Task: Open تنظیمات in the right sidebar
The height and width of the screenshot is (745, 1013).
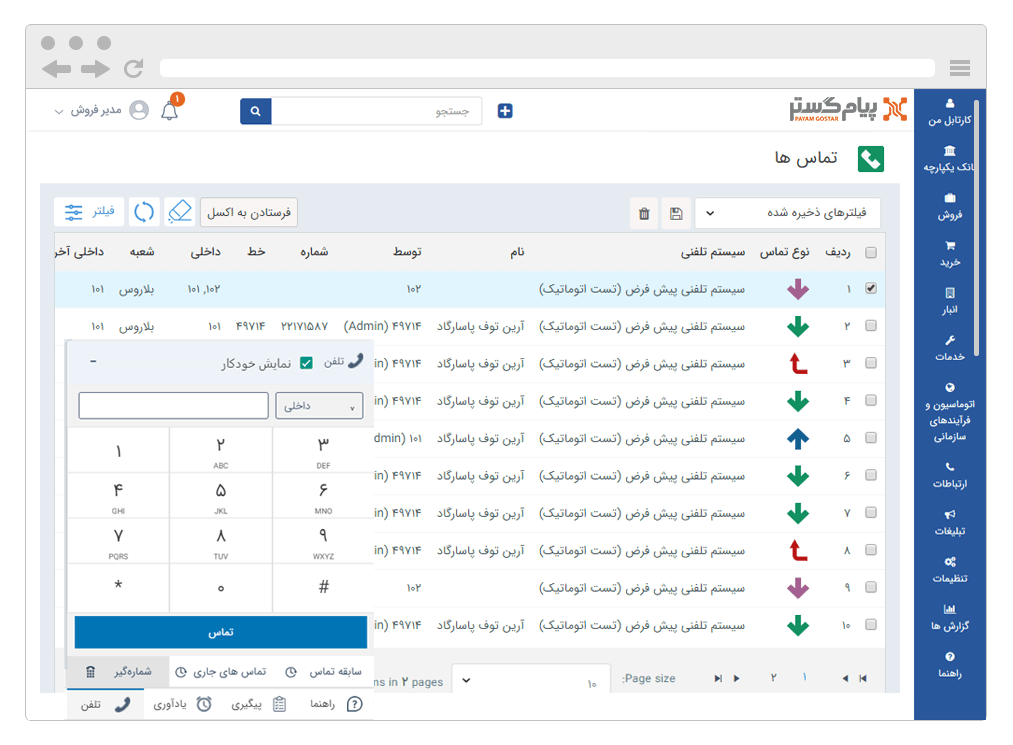Action: [948, 568]
